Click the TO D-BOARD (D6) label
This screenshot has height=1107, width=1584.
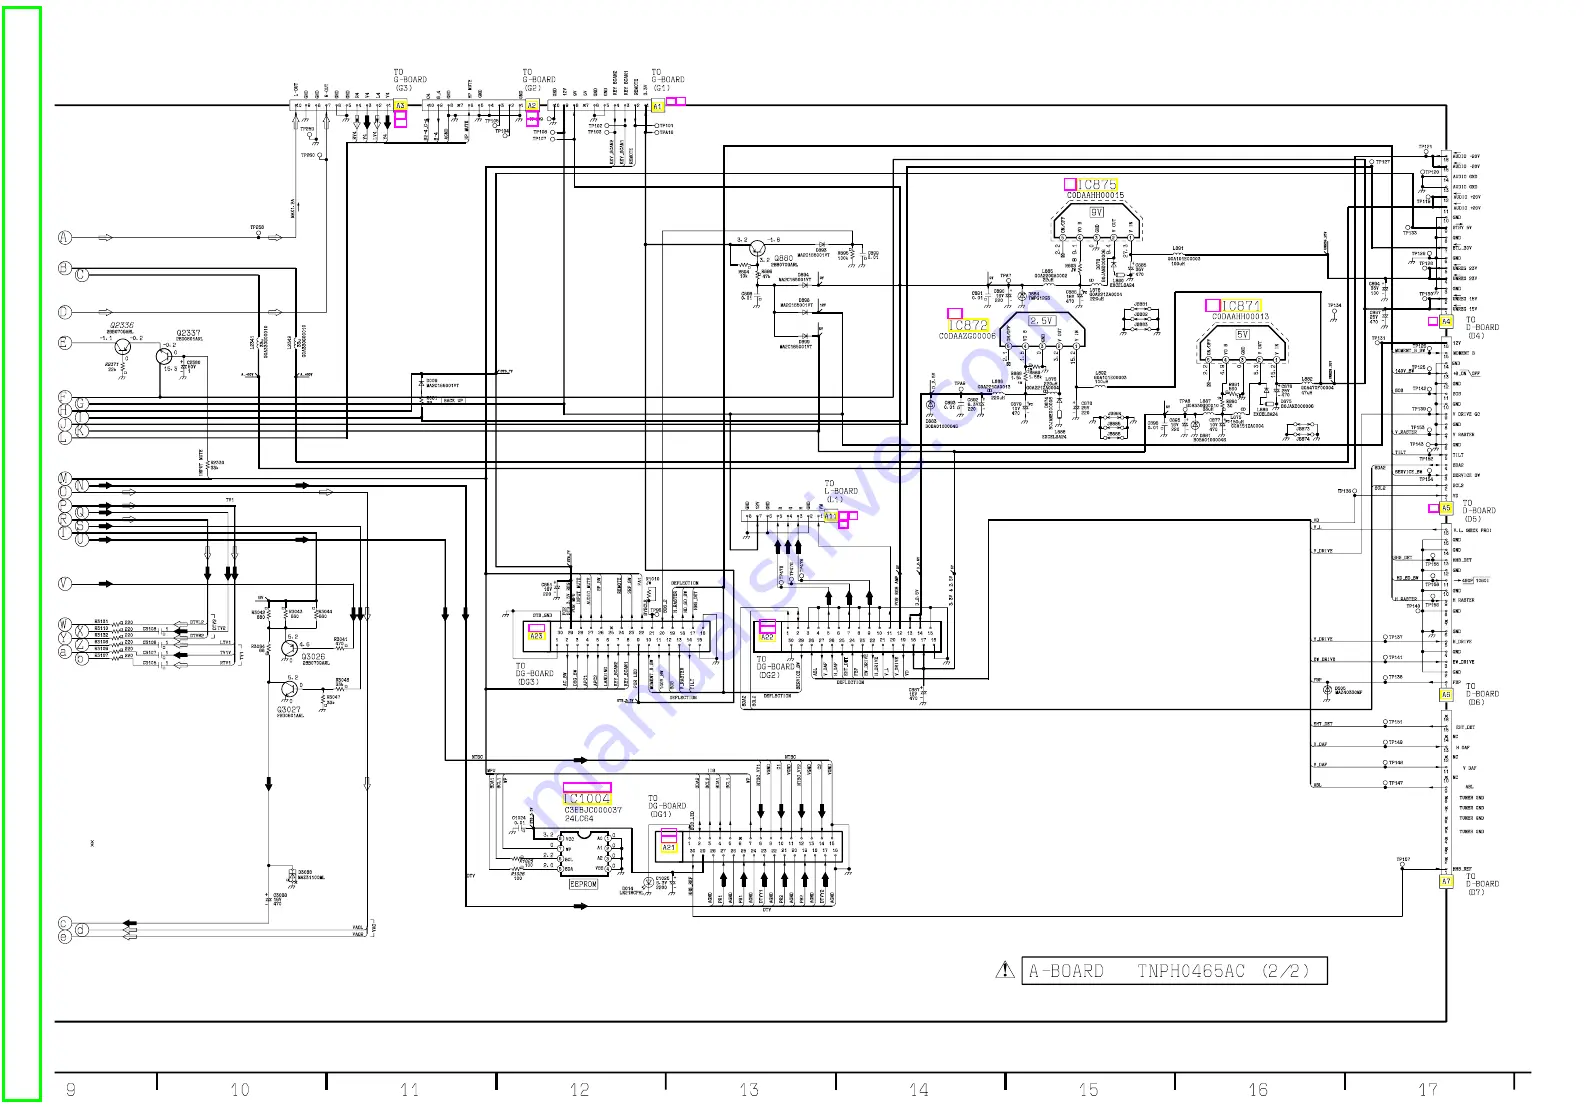(1482, 694)
